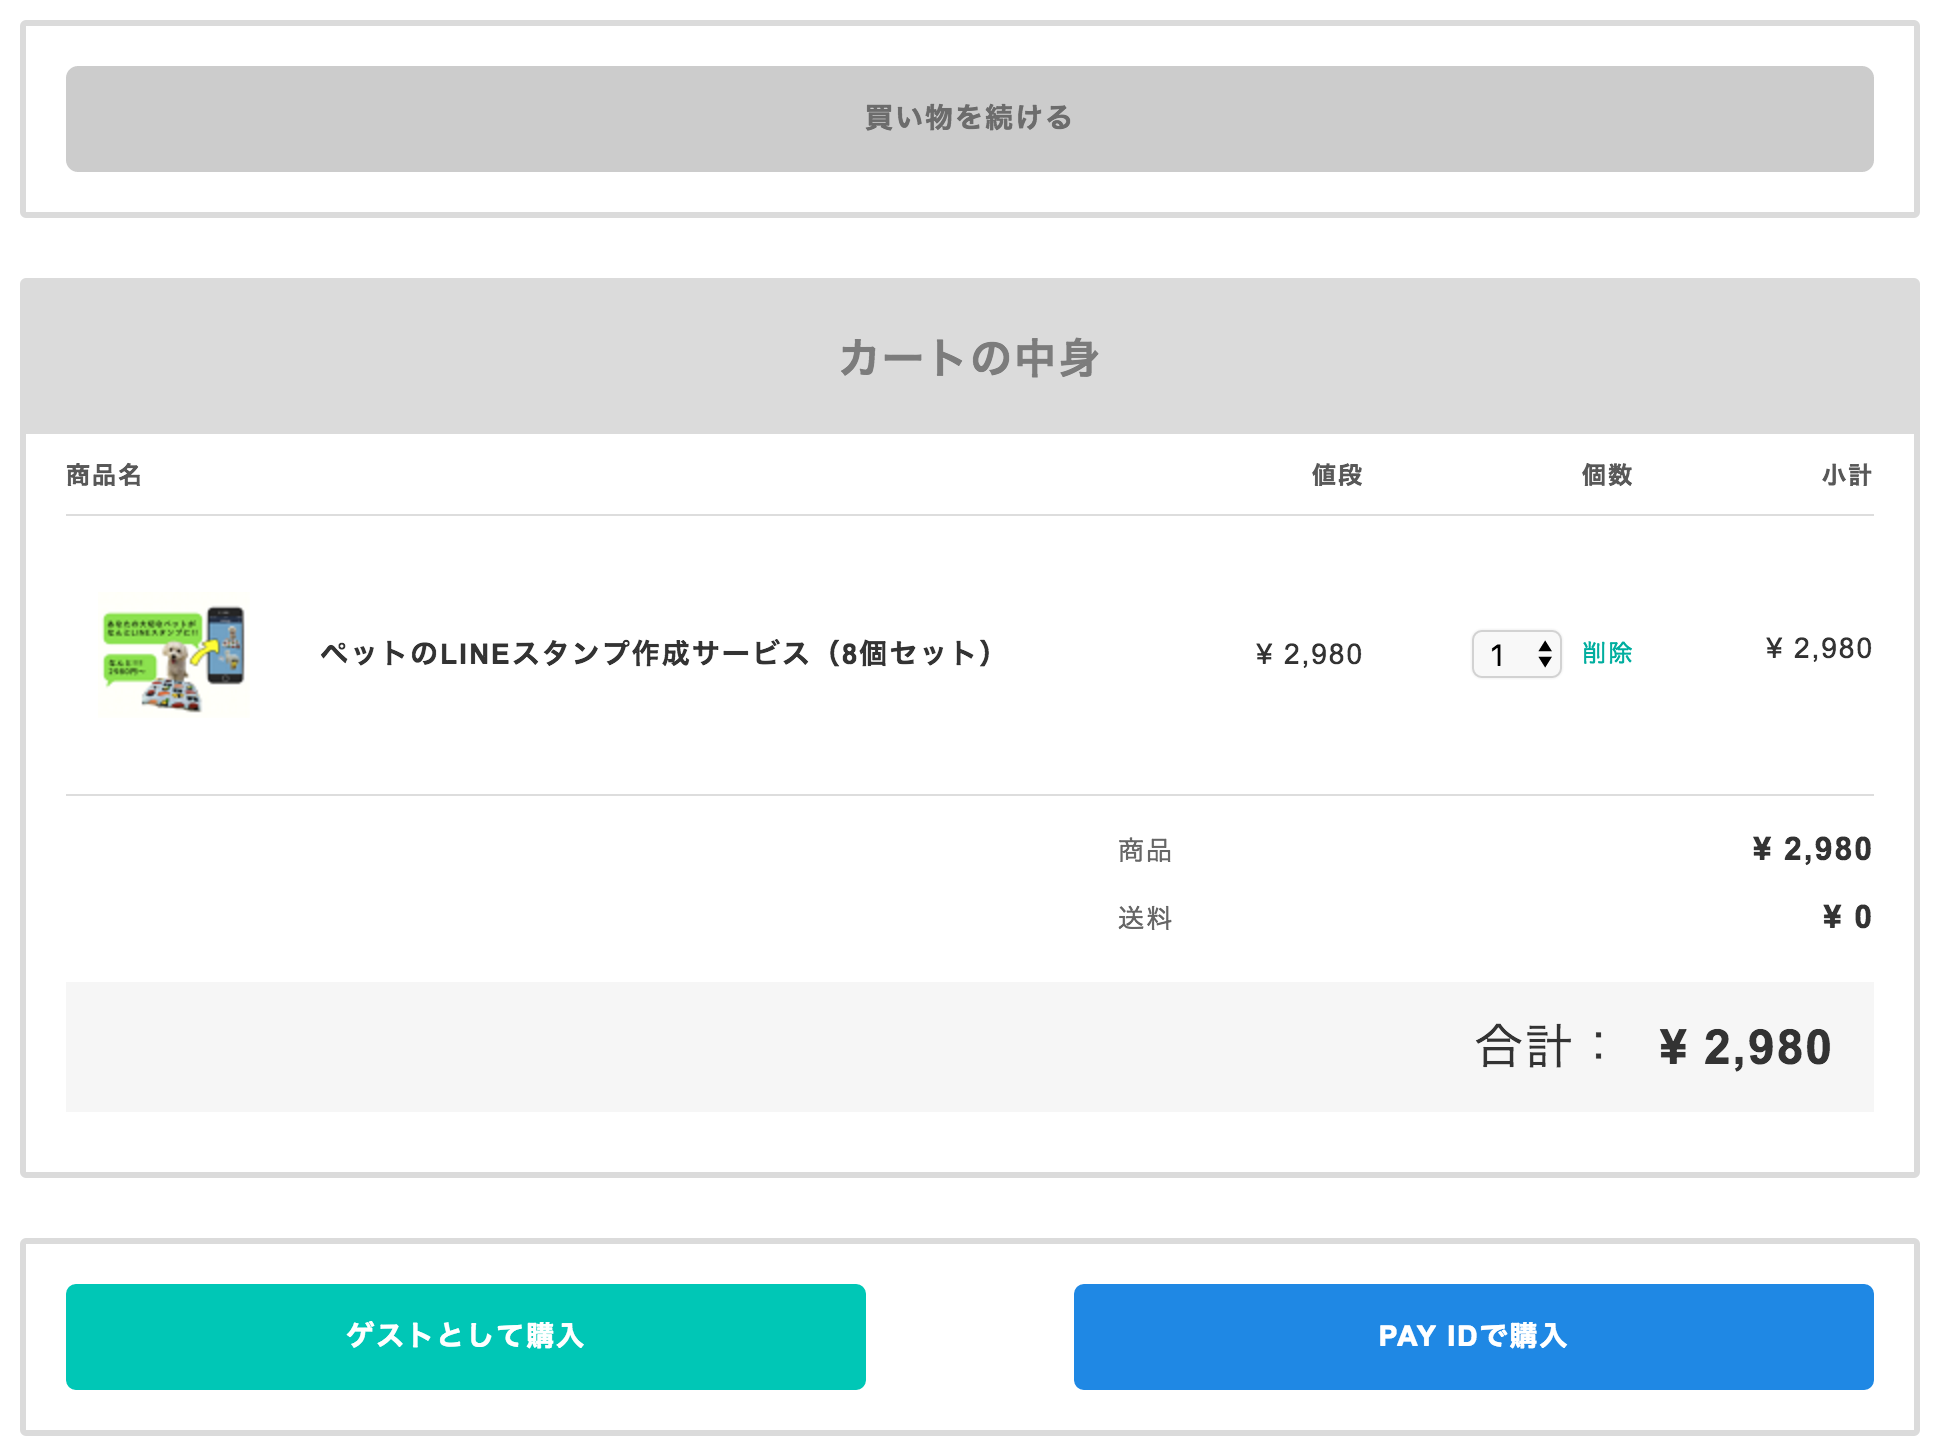Click the shipping amount ¥ 0

[x=1847, y=916]
